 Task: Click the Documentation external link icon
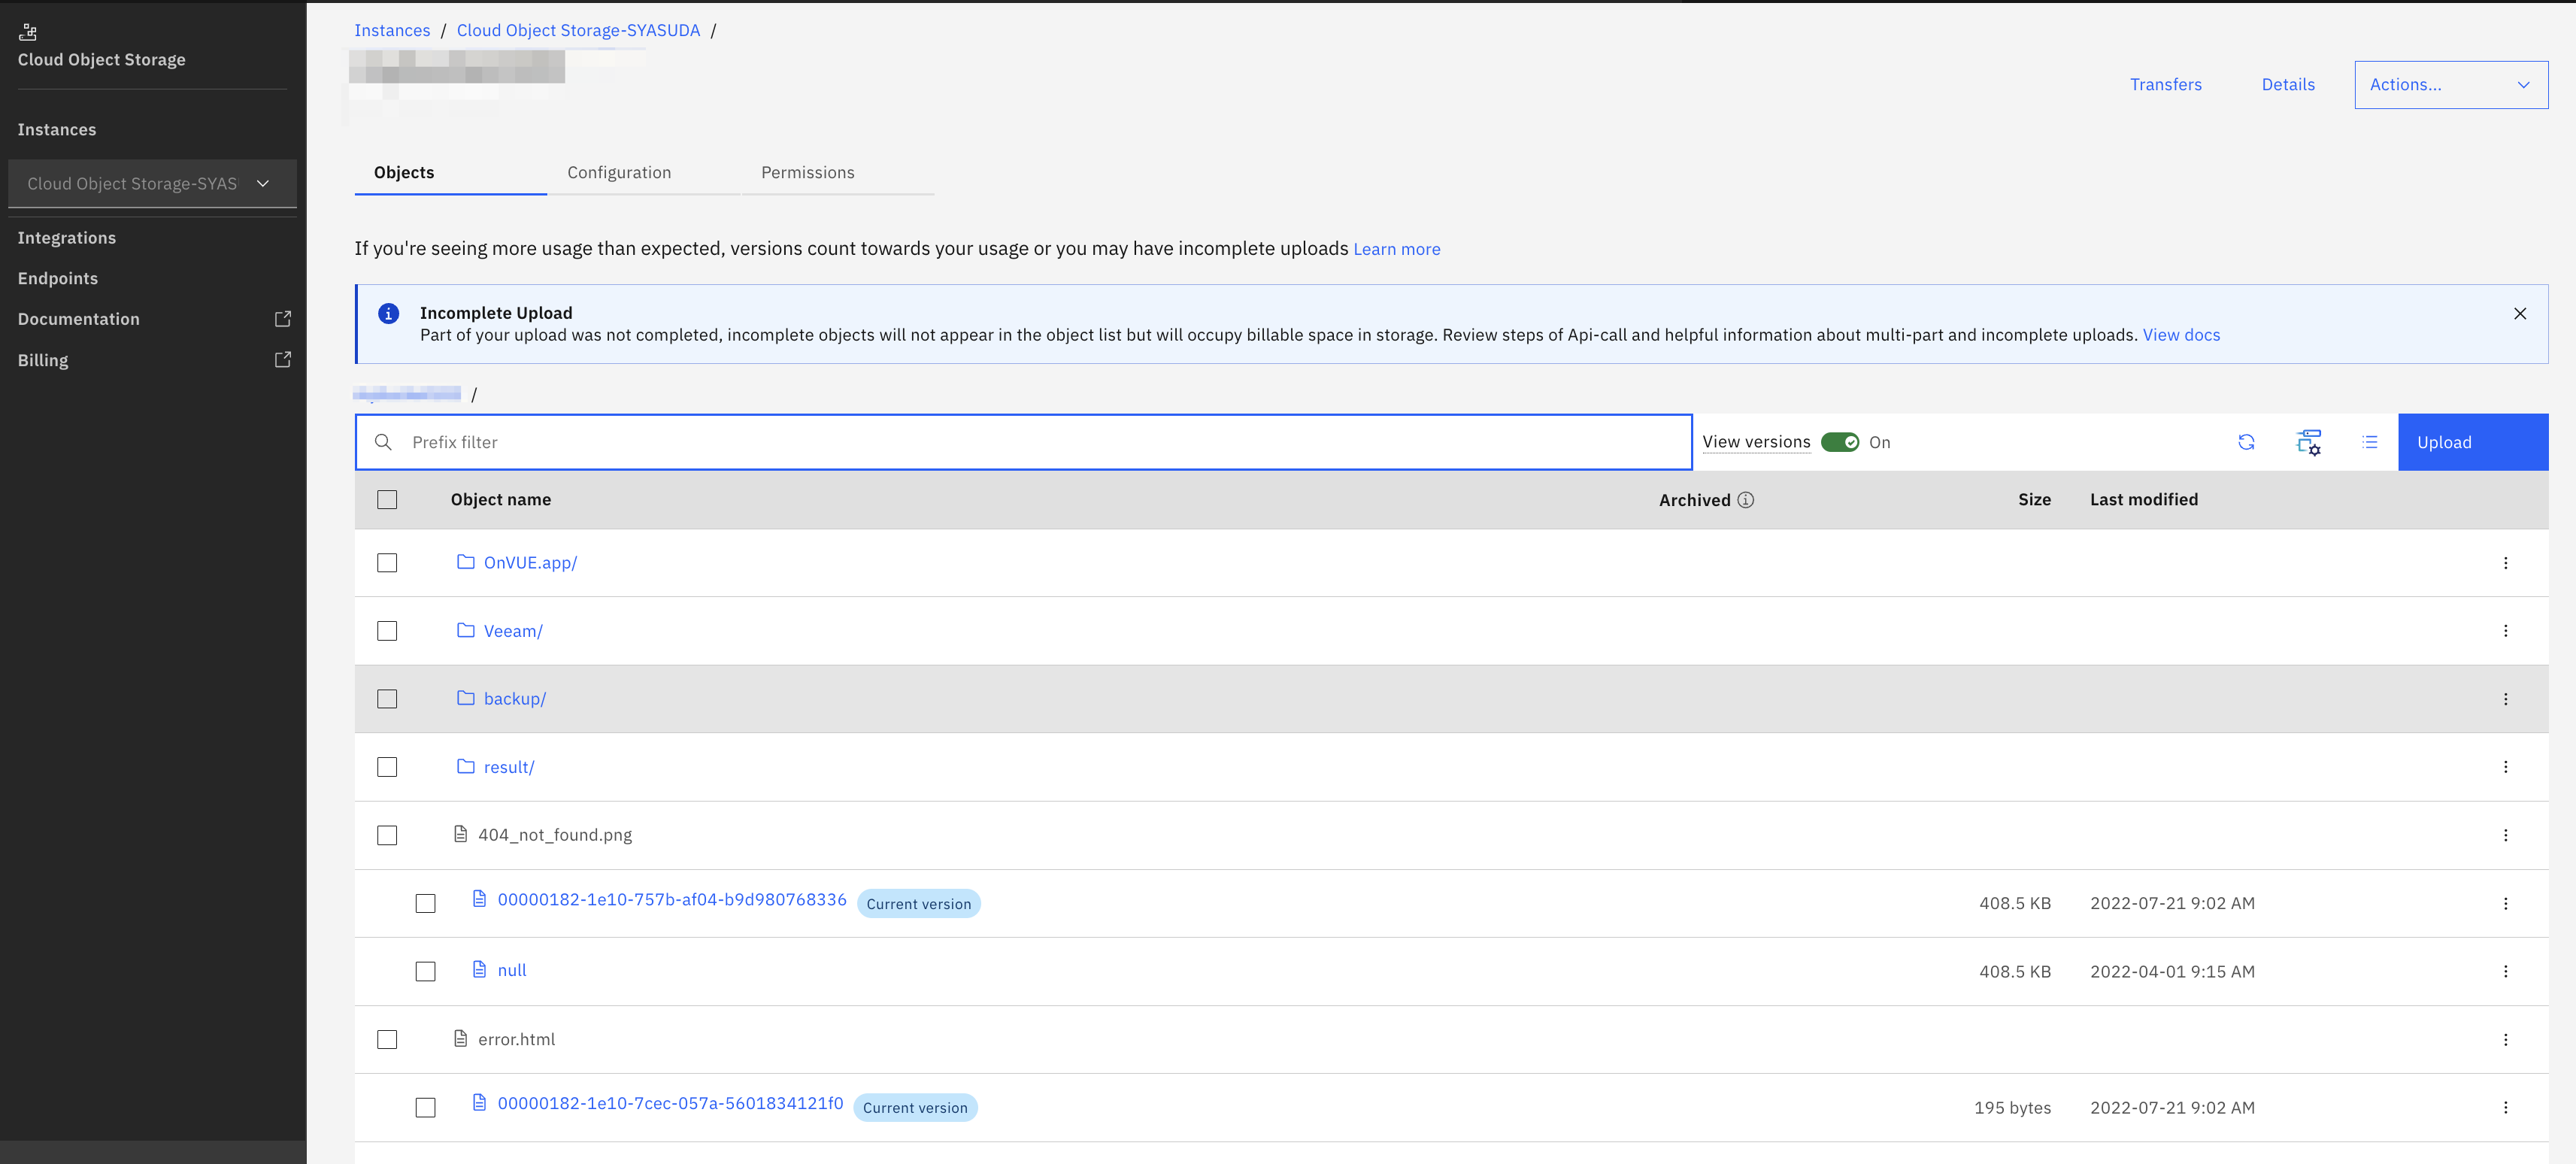pos(283,319)
